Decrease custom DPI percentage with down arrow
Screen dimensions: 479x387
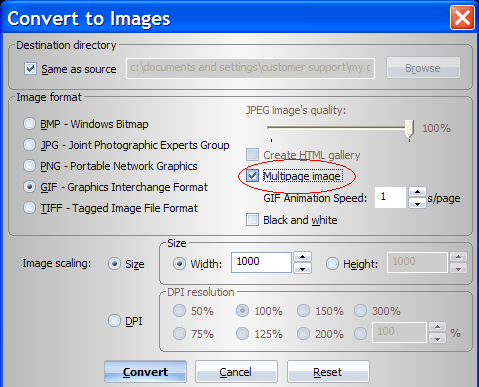click(x=438, y=338)
